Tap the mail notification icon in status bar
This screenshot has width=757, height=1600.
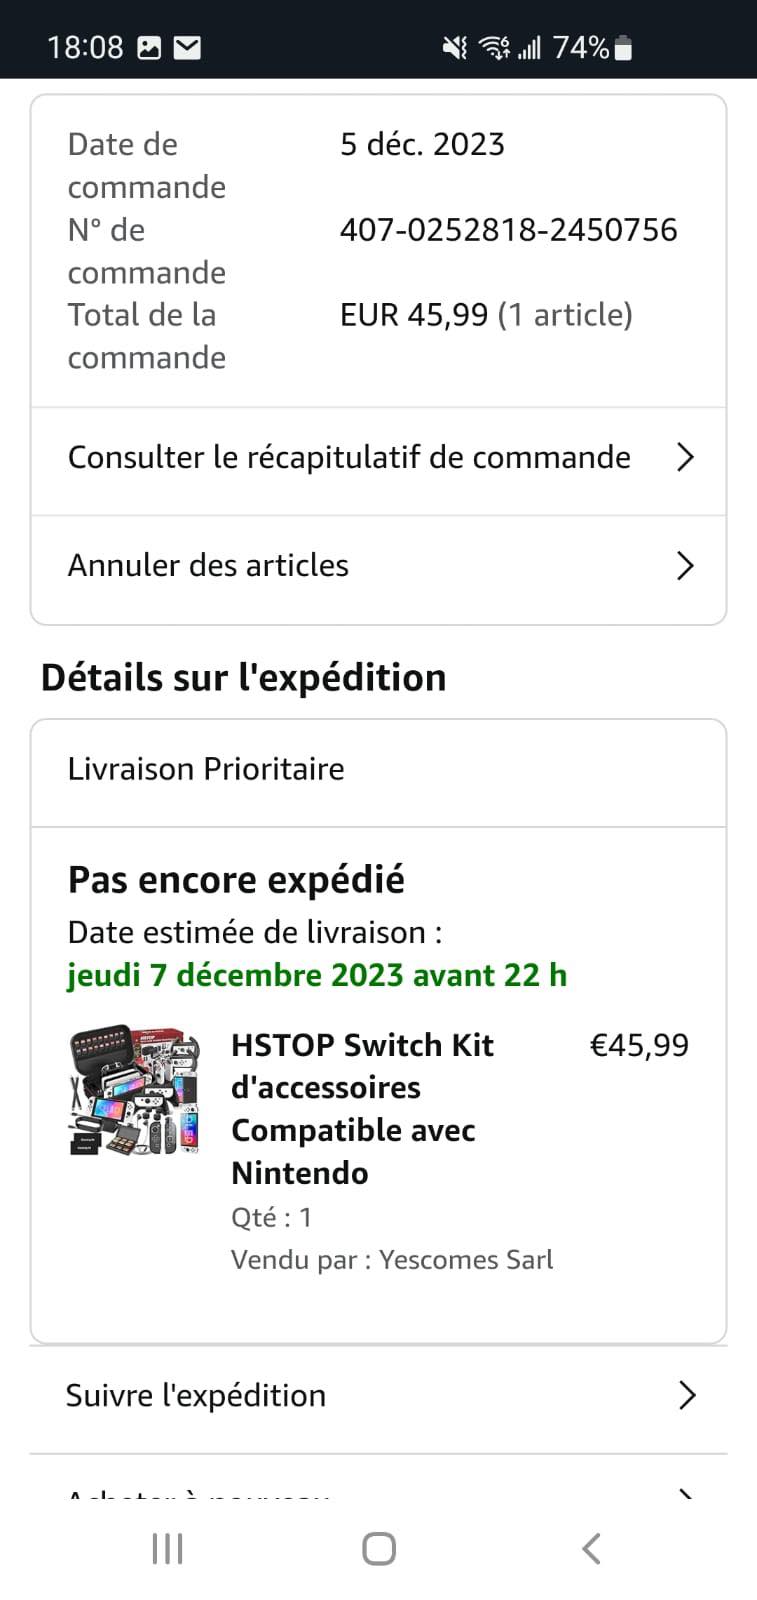(187, 47)
